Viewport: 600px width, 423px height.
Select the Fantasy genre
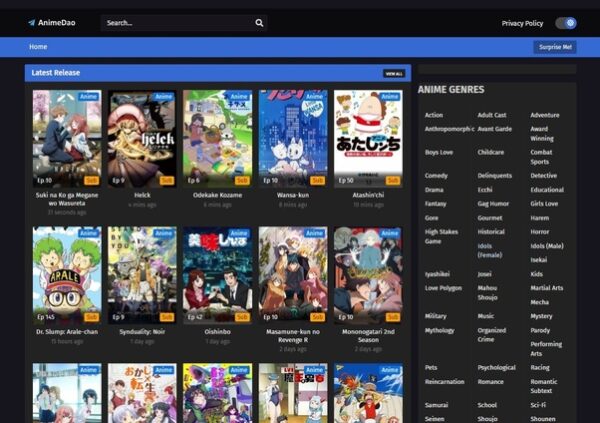click(435, 204)
